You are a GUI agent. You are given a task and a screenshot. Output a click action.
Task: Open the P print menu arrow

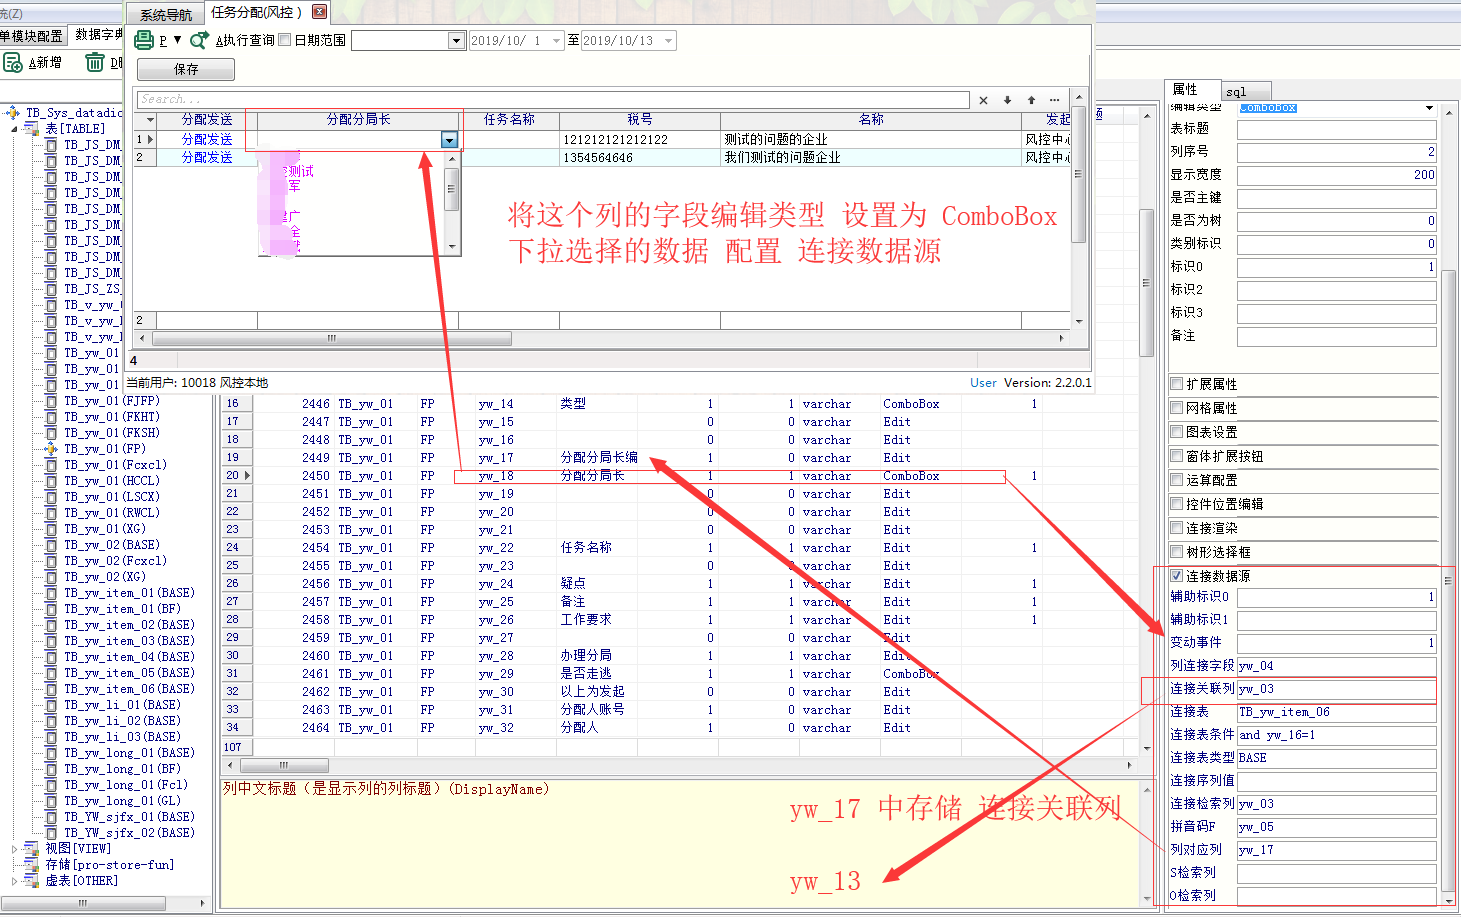(177, 40)
